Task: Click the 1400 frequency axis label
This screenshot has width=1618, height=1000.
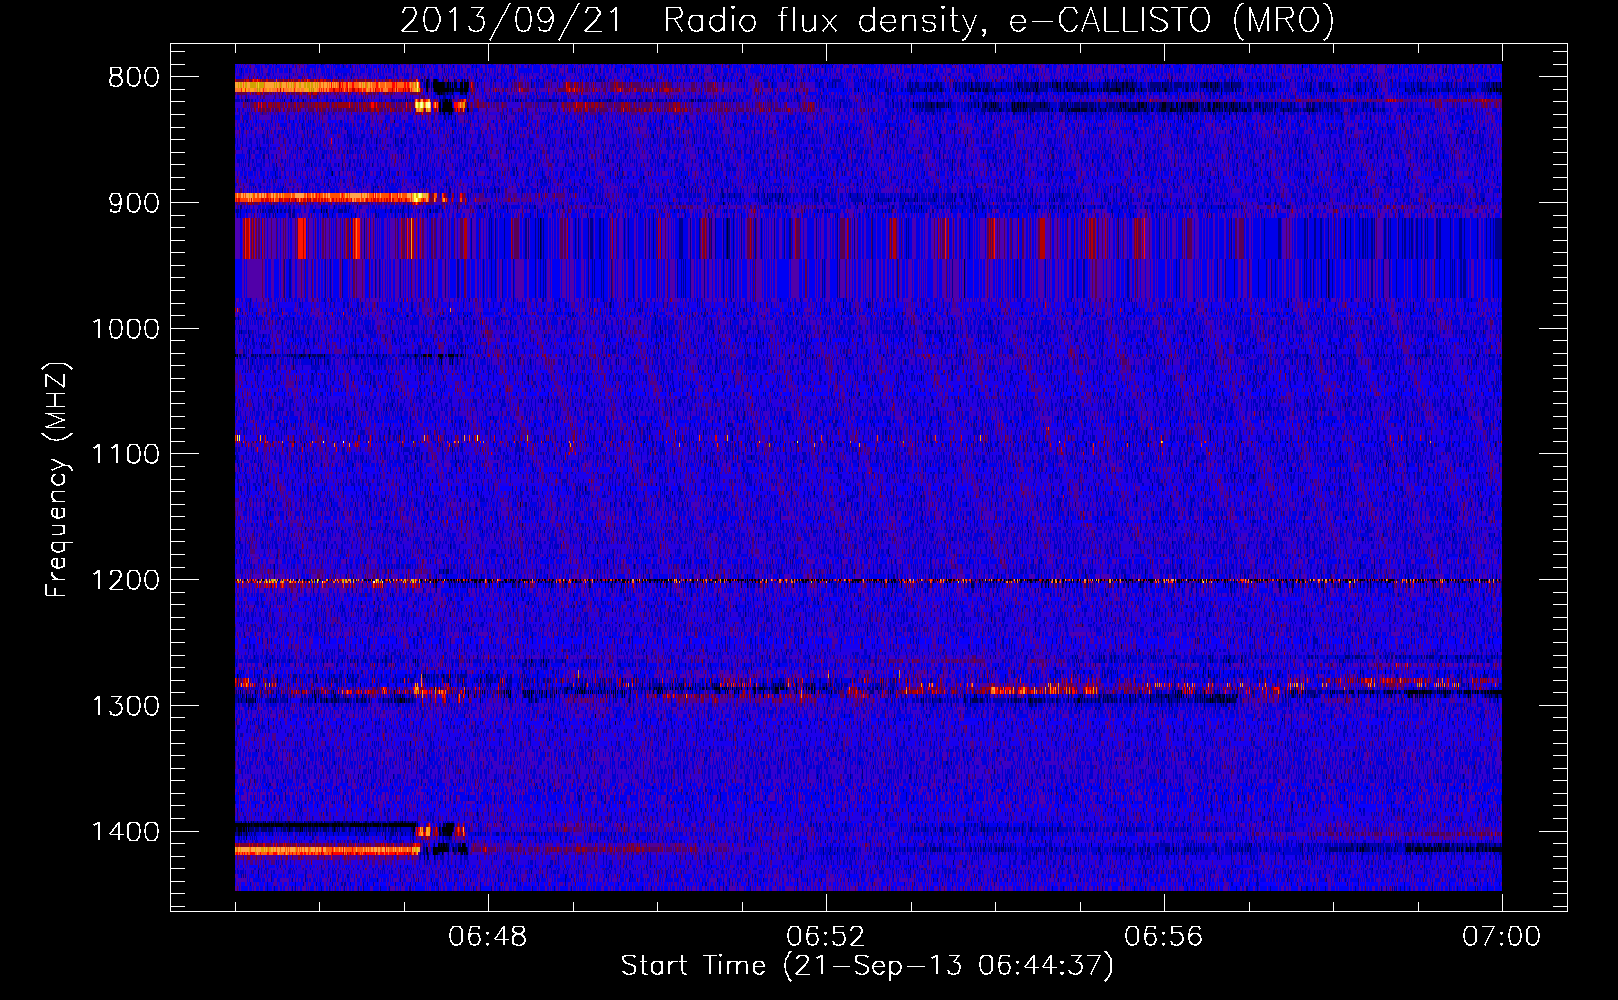Action: click(125, 832)
